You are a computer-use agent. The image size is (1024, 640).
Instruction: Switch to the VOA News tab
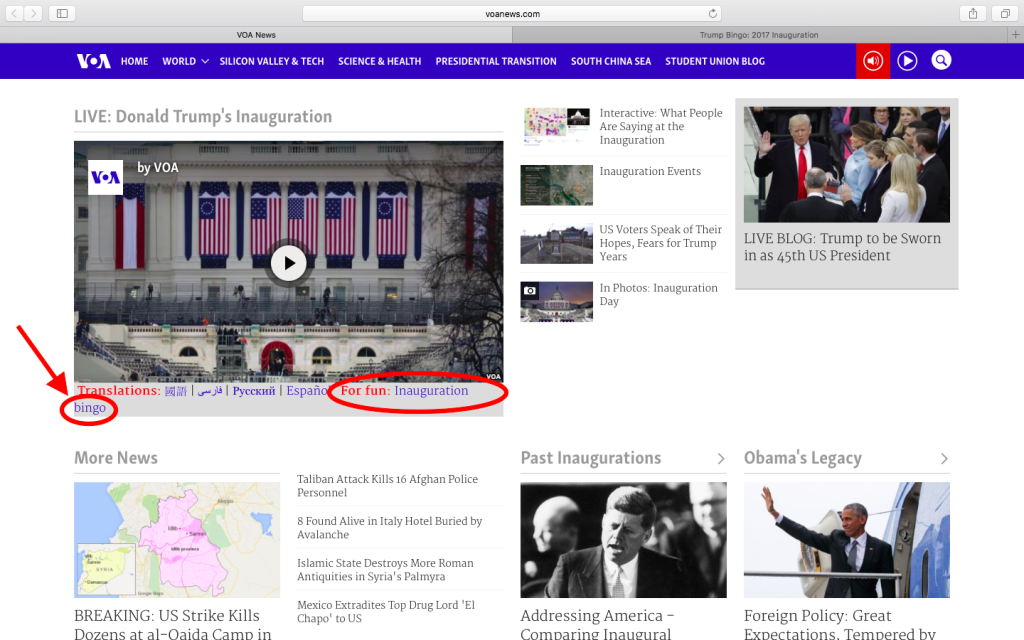(256, 35)
